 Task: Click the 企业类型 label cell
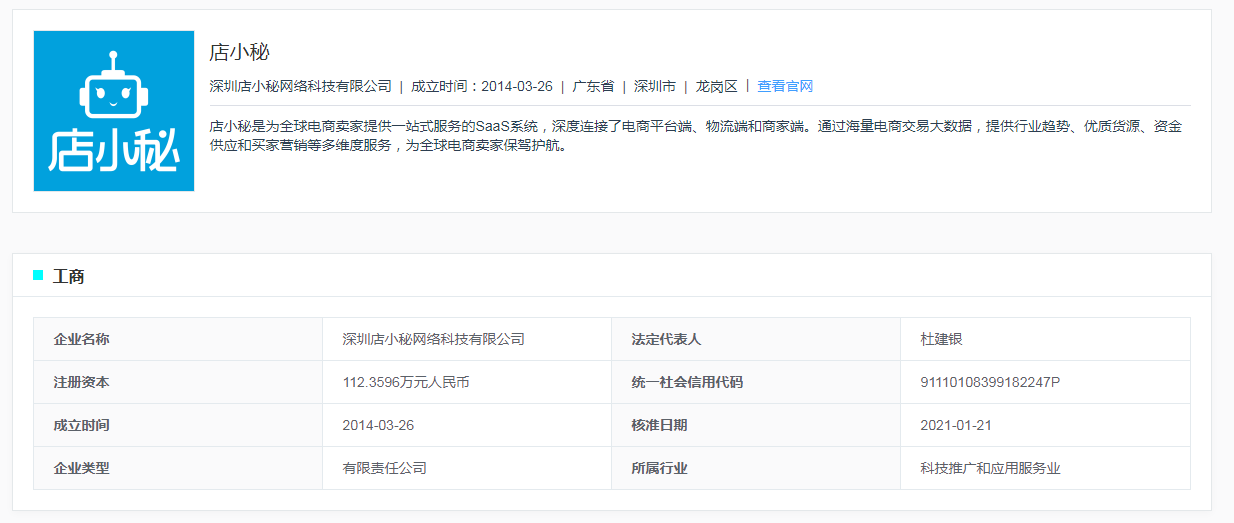click(178, 468)
